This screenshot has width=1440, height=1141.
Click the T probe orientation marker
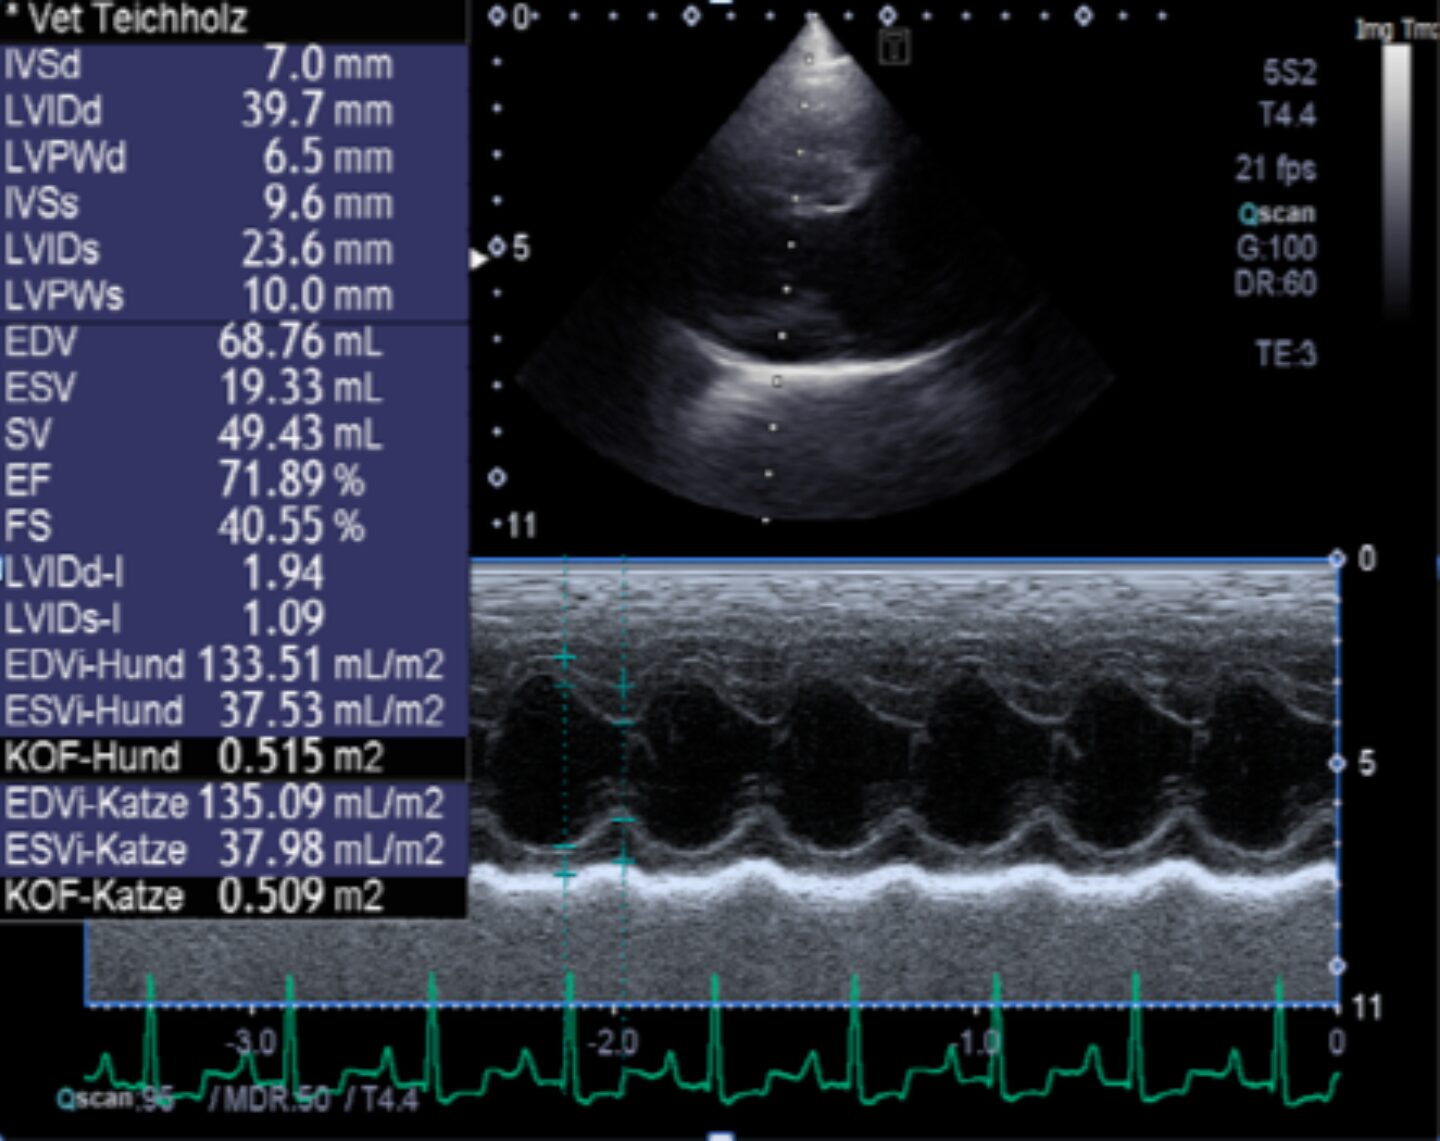(x=894, y=47)
